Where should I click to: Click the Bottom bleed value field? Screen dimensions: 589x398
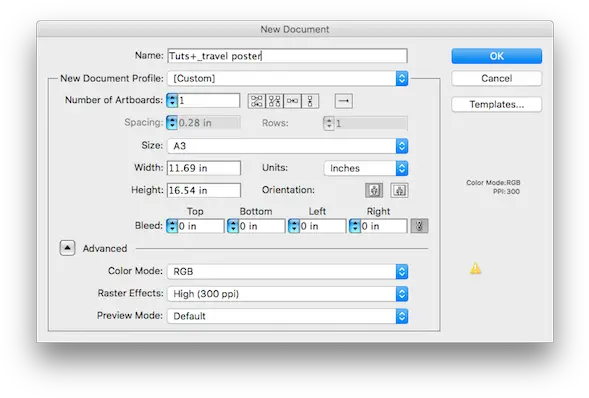(x=262, y=226)
